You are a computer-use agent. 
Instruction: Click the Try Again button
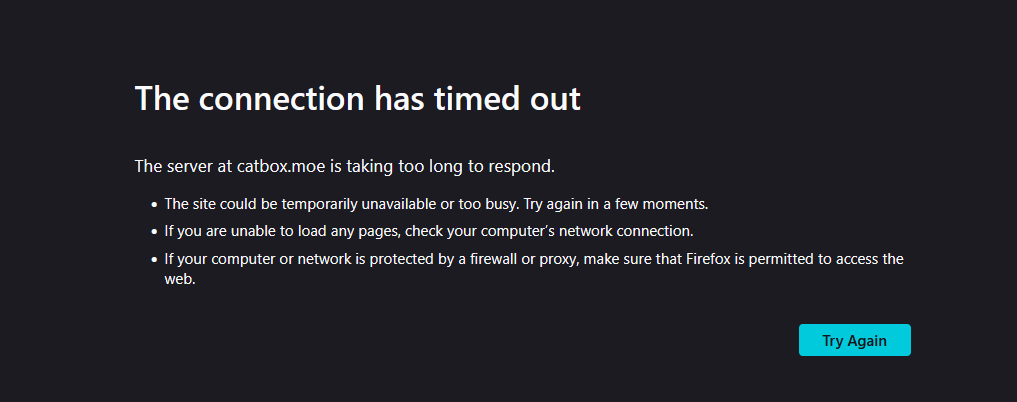[854, 340]
